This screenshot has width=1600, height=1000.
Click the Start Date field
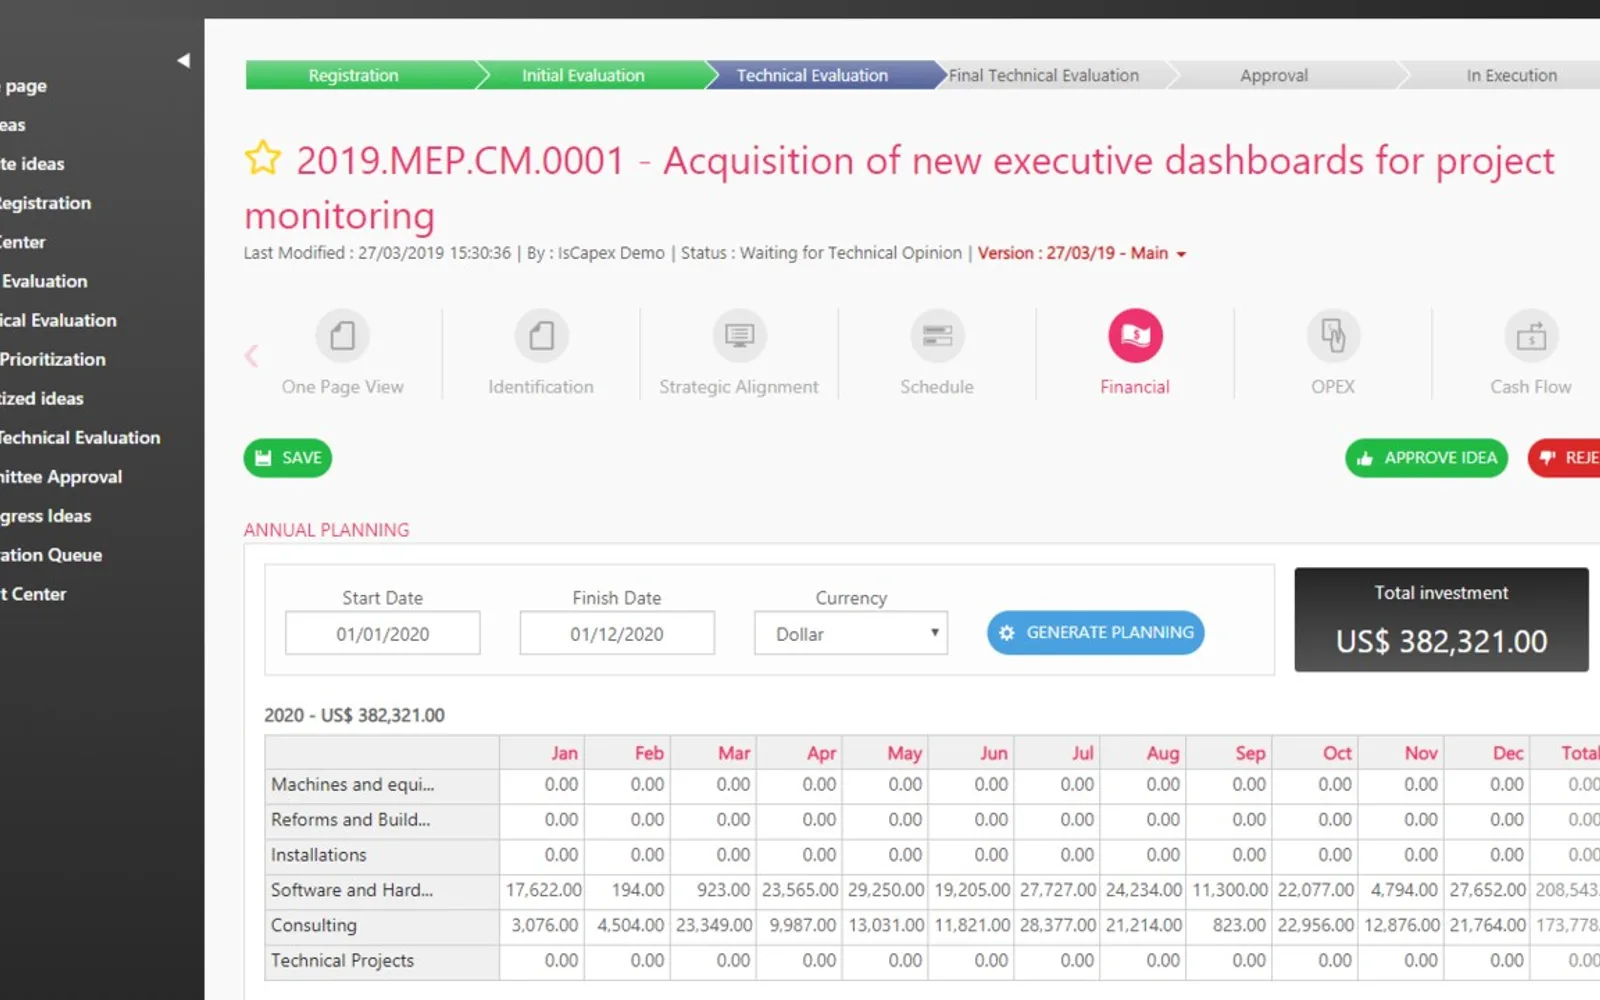[383, 633]
